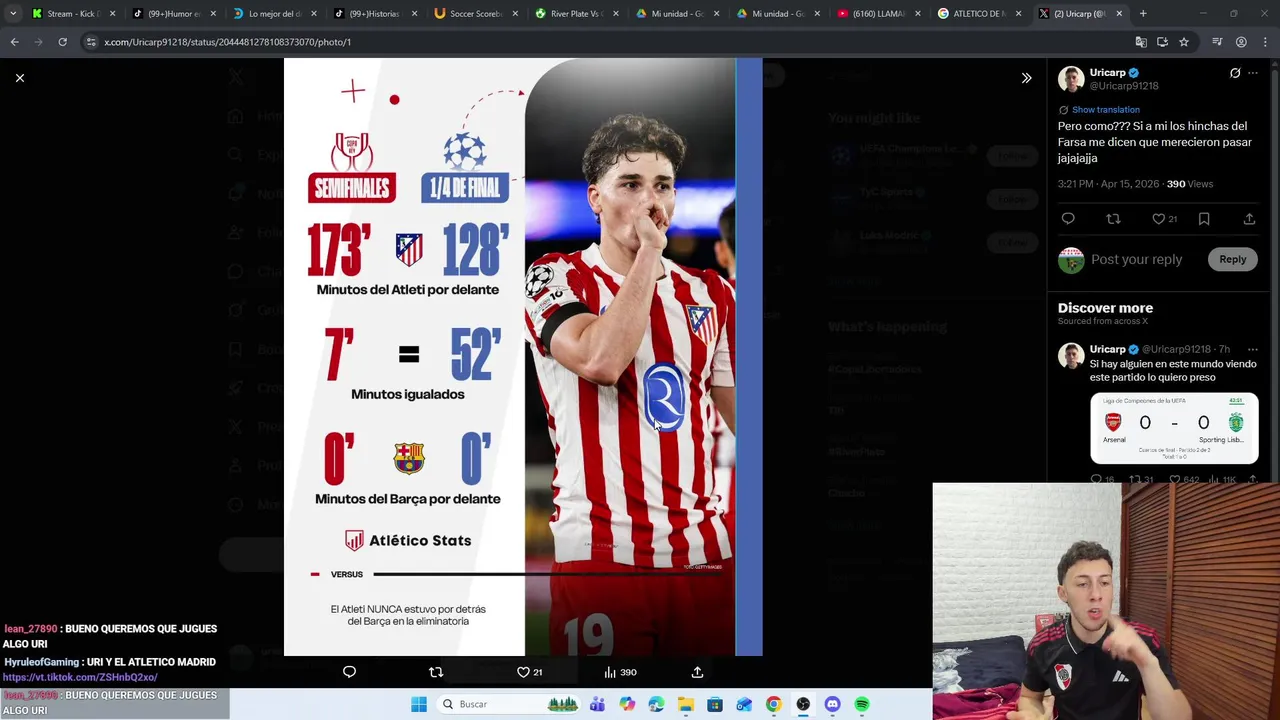Open Arsenal vs Sporting scoreboard image

pyautogui.click(x=1174, y=429)
